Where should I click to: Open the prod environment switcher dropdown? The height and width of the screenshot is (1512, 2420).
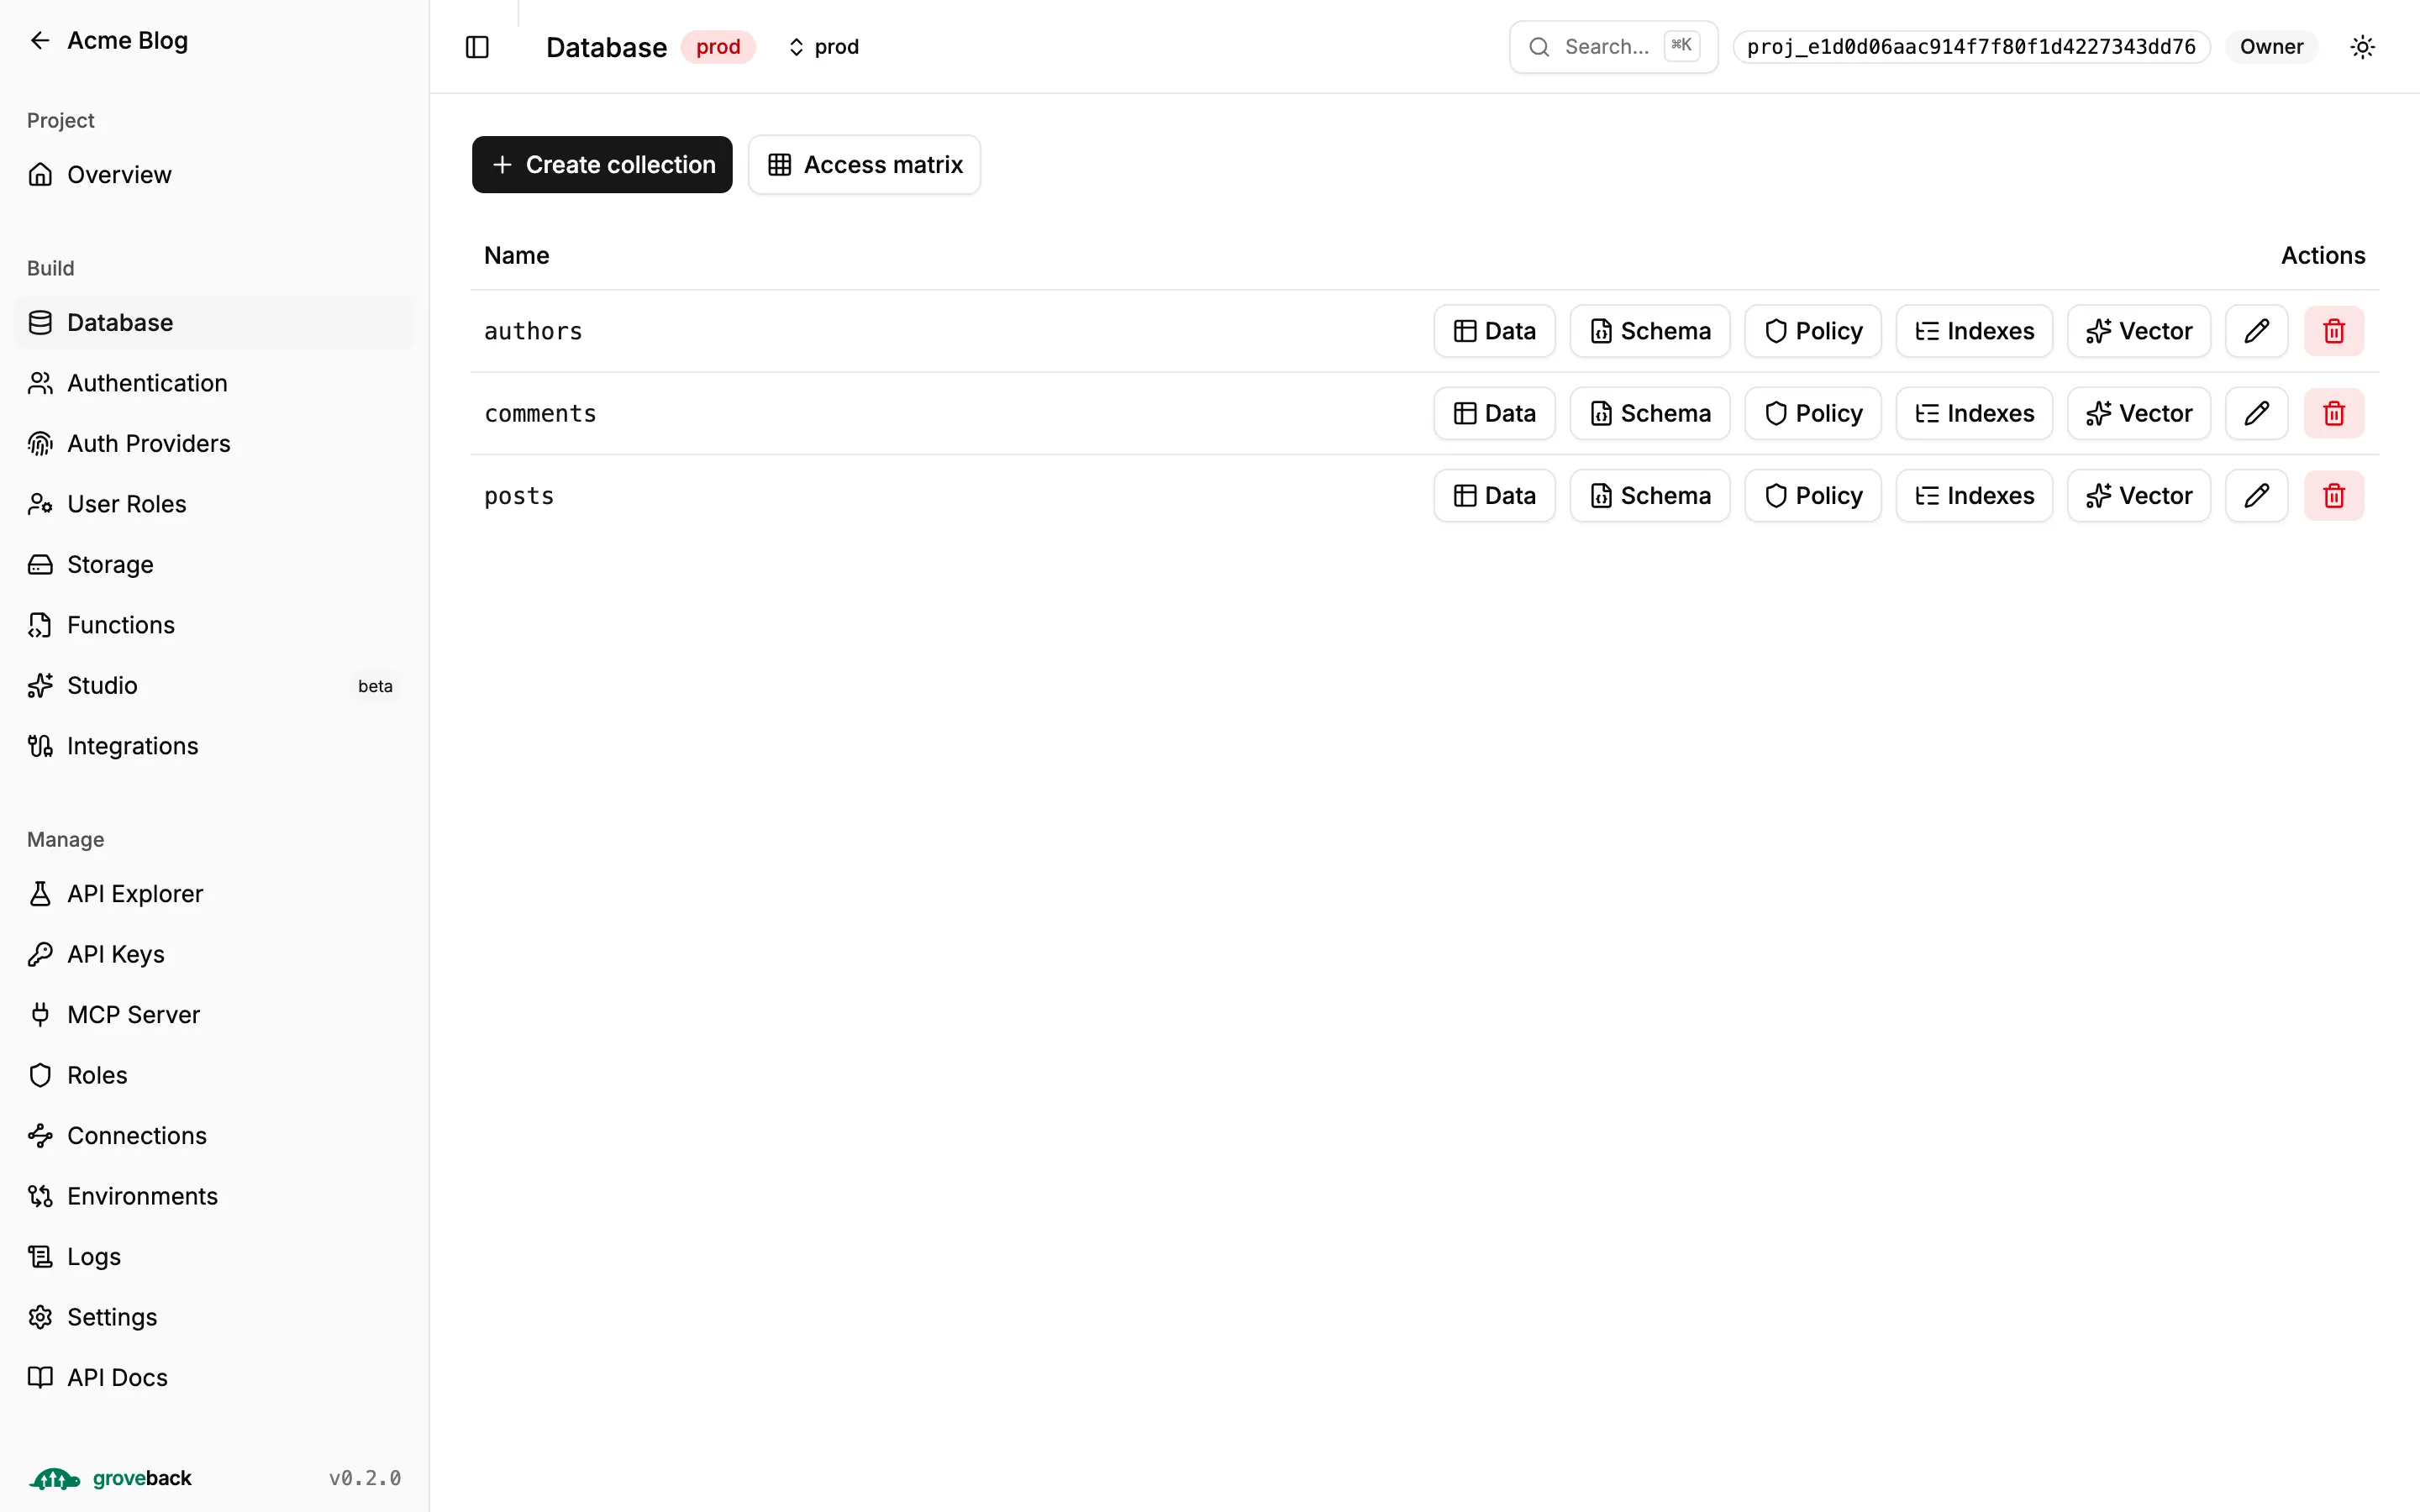tap(824, 47)
